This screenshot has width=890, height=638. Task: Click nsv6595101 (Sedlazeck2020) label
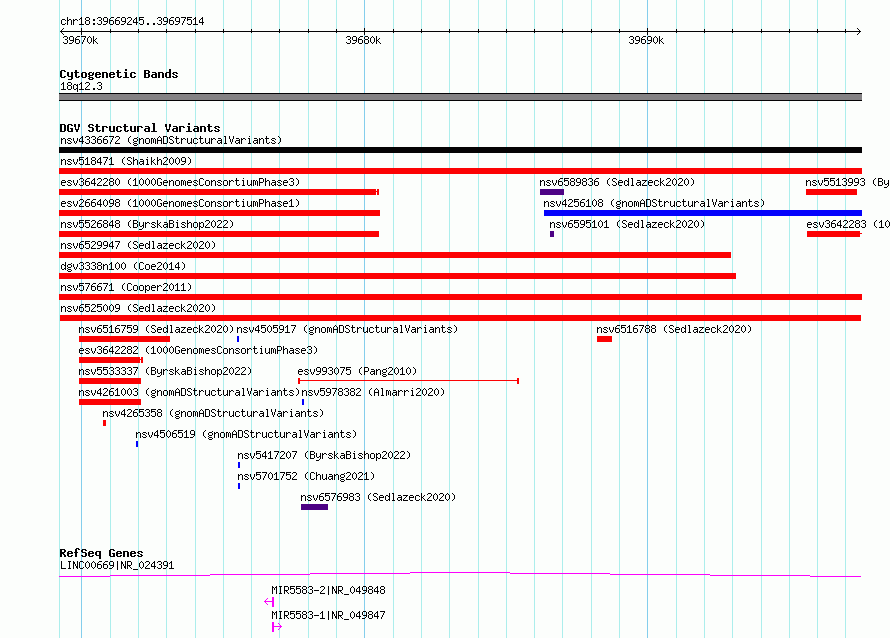point(627,224)
